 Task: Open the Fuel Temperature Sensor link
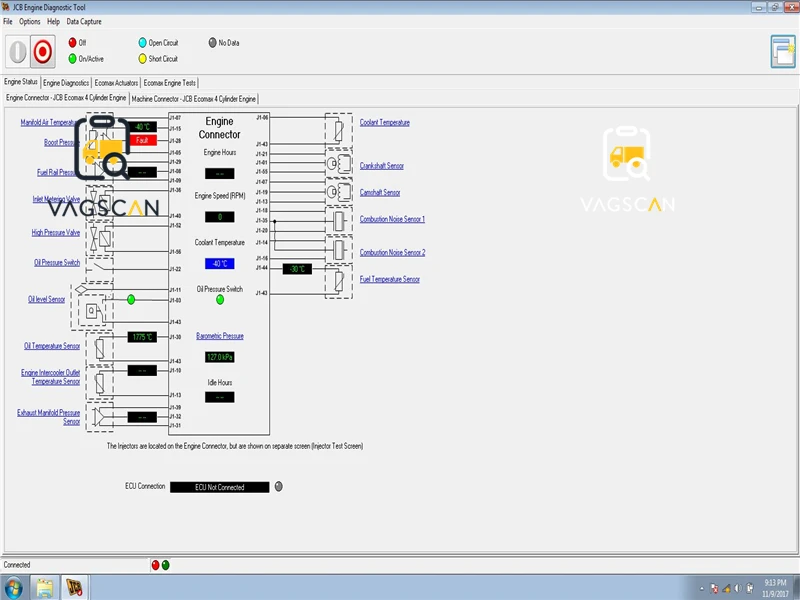coord(390,279)
